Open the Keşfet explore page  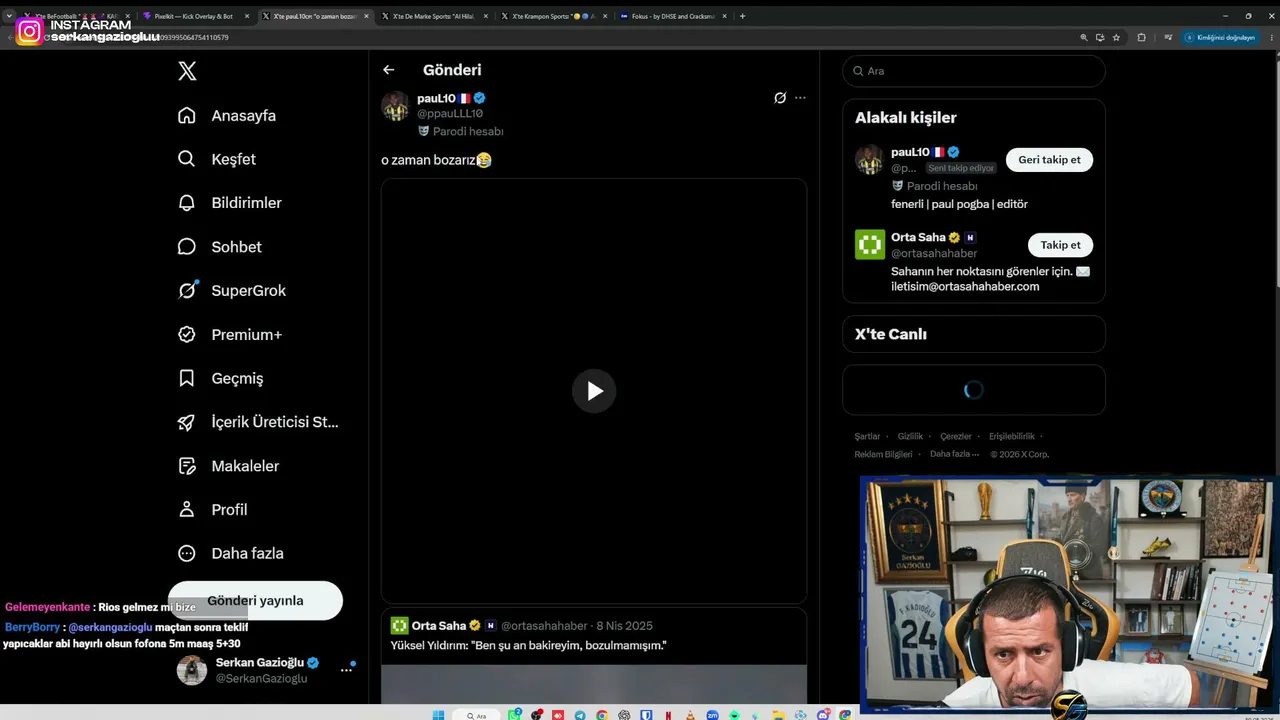click(x=217, y=159)
